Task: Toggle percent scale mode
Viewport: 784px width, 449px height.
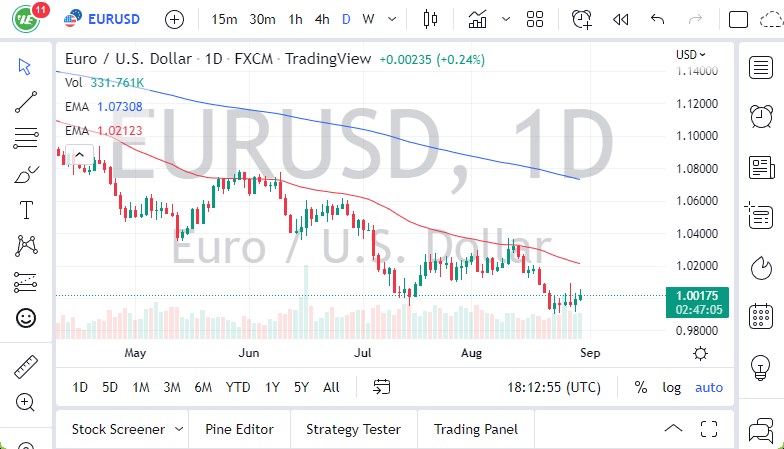Action: click(640, 387)
